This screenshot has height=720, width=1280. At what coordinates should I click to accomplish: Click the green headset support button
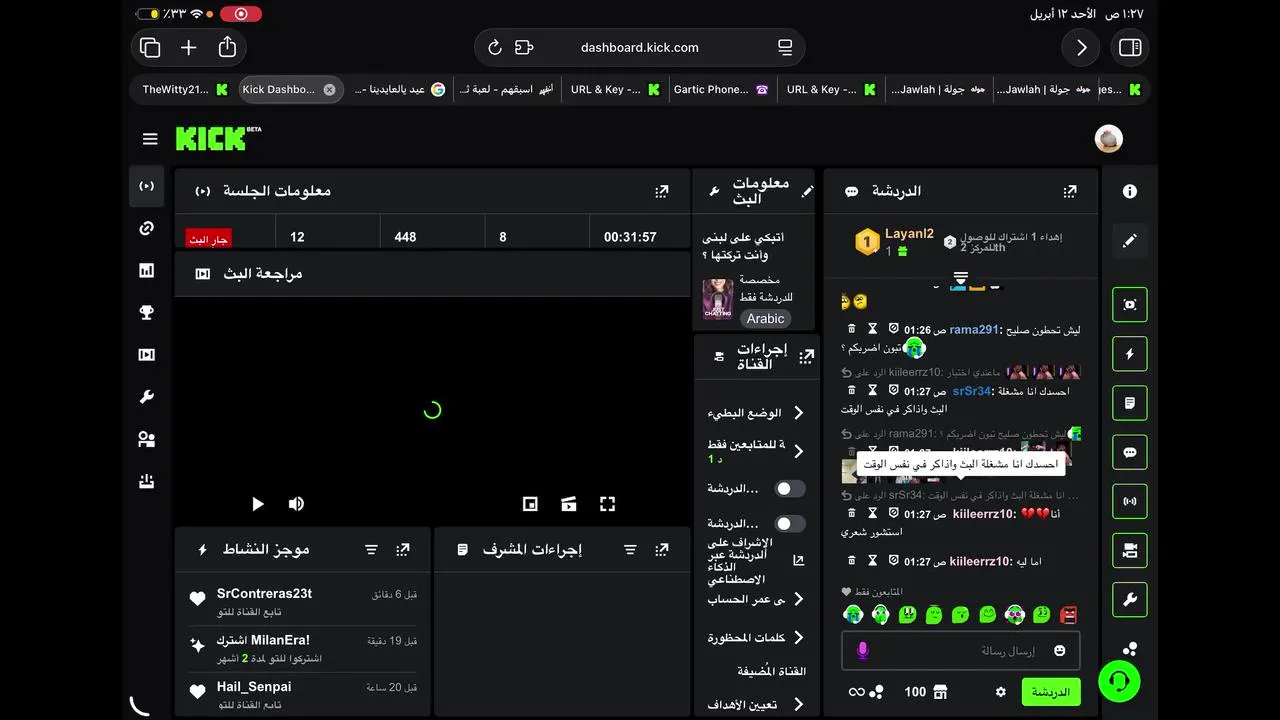coord(1120,682)
